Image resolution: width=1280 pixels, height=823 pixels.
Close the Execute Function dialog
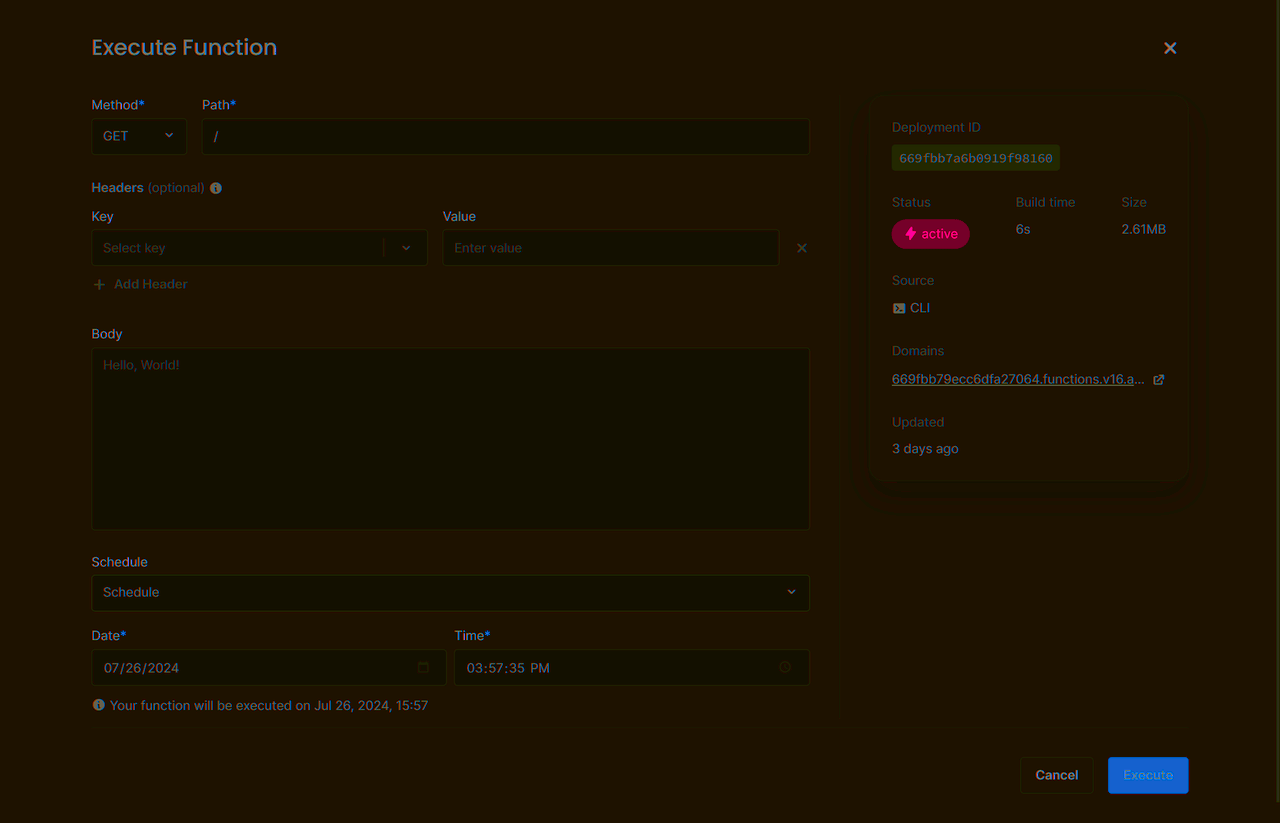tap(1169, 47)
